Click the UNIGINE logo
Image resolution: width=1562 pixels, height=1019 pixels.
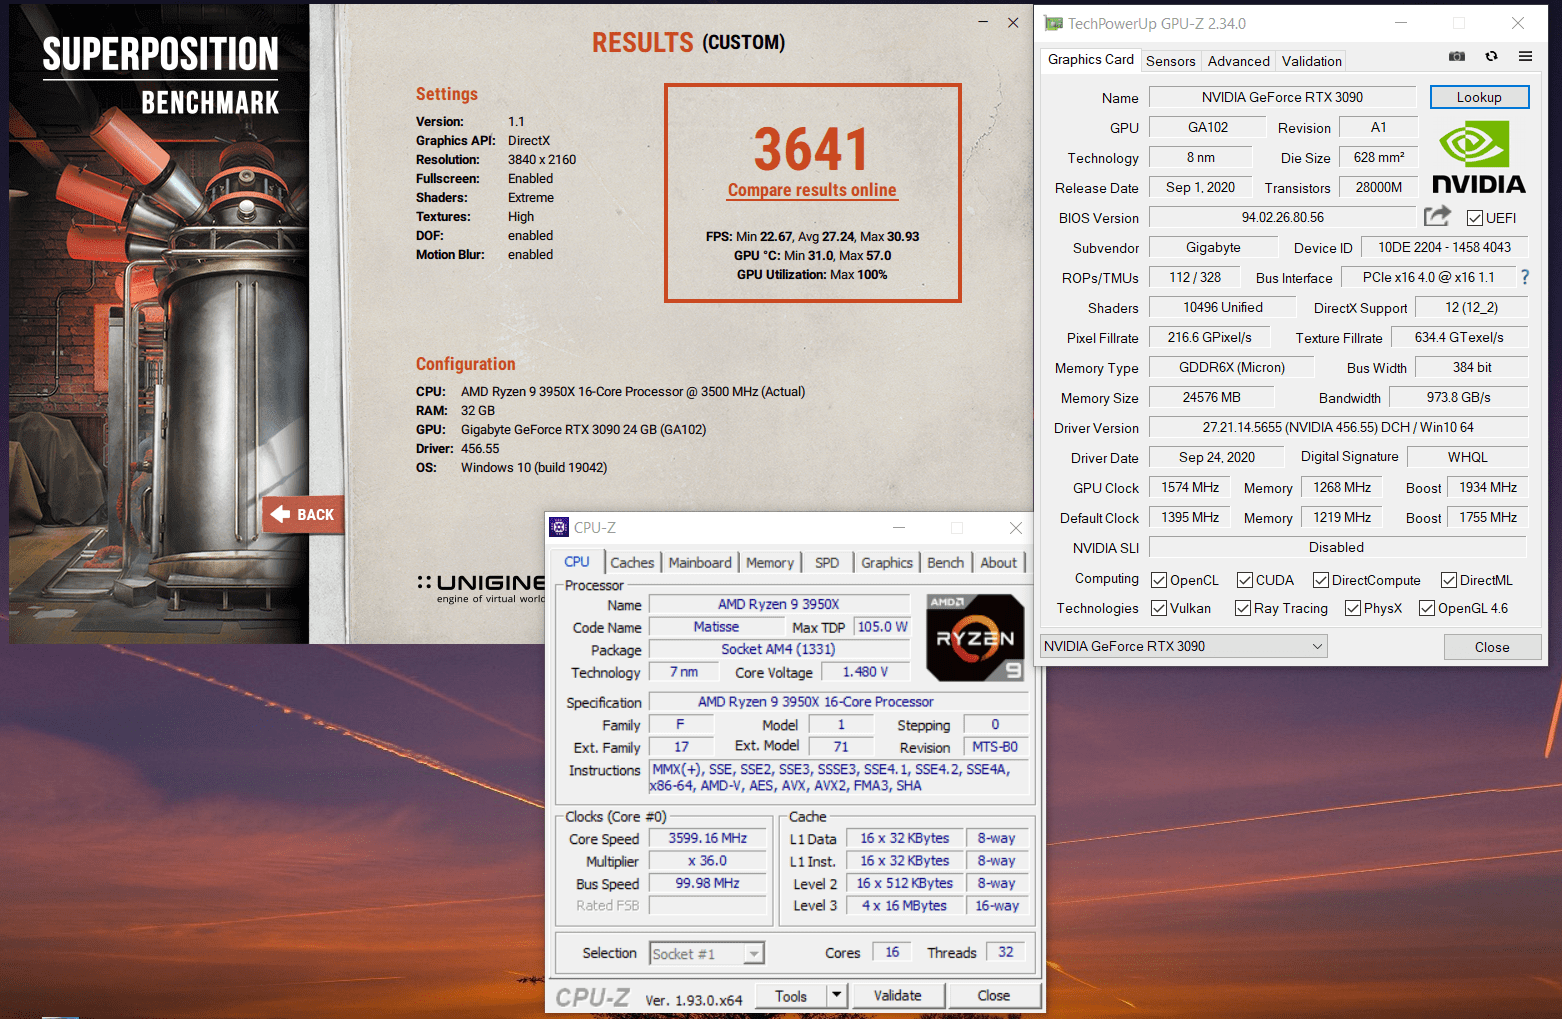pyautogui.click(x=482, y=588)
